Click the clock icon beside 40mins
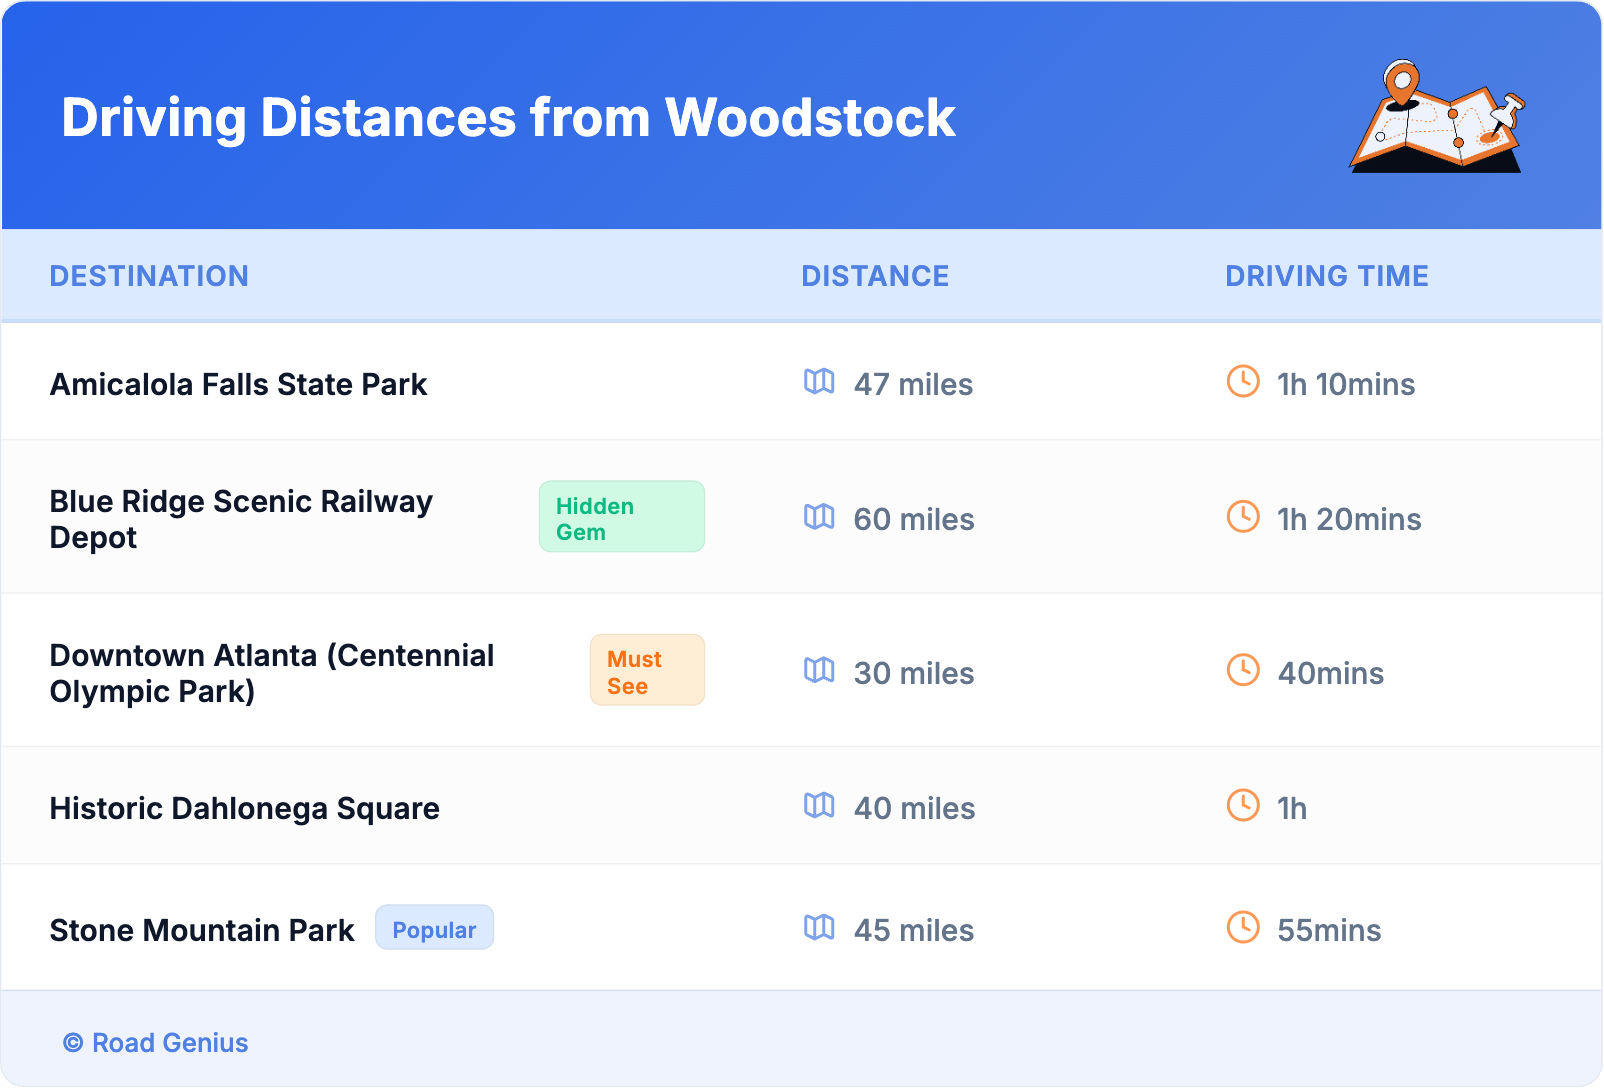 pos(1243,671)
